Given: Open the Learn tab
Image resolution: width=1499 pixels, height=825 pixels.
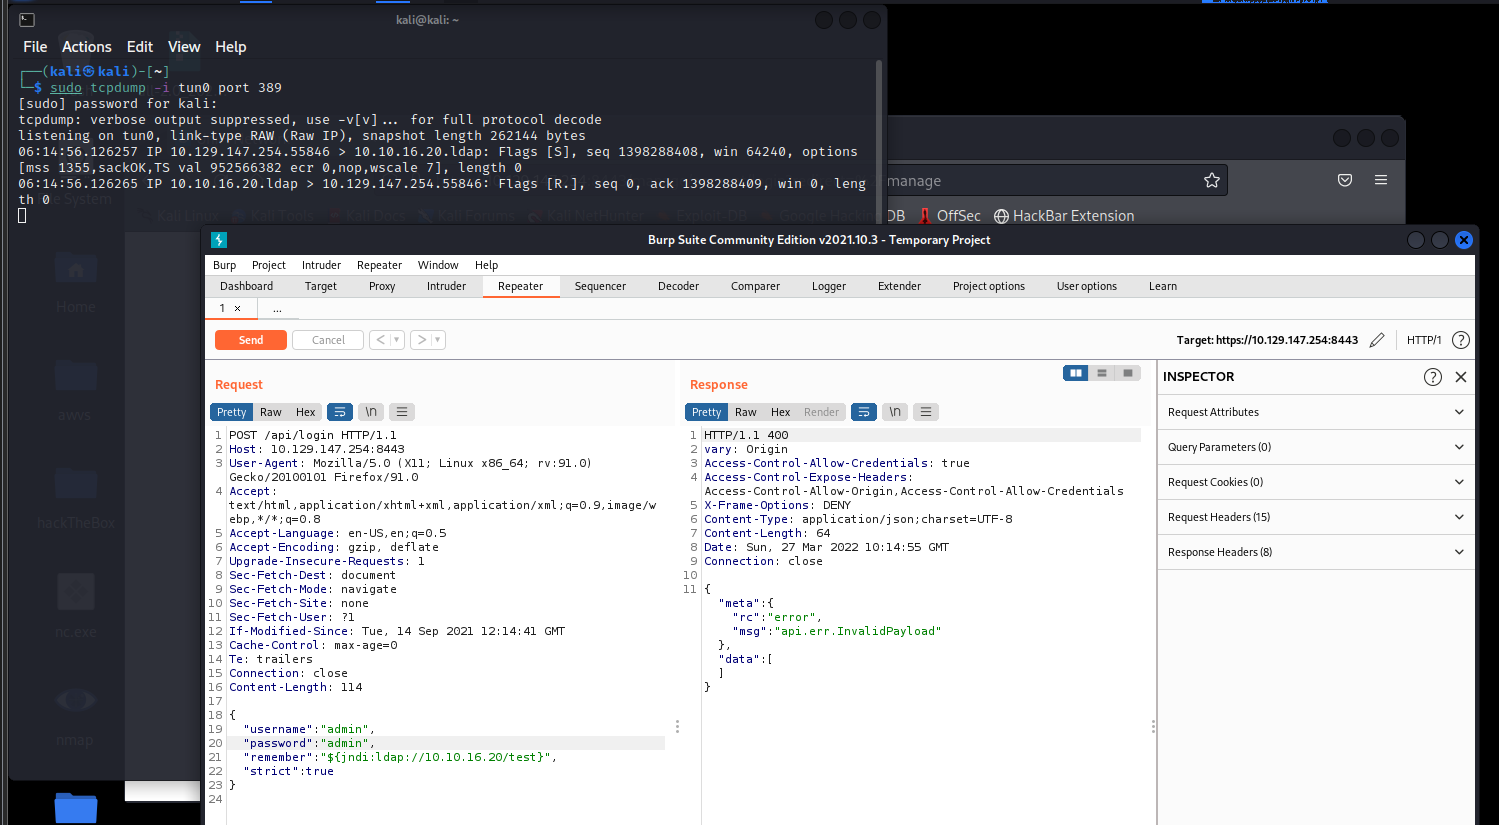Looking at the screenshot, I should (x=1163, y=286).
